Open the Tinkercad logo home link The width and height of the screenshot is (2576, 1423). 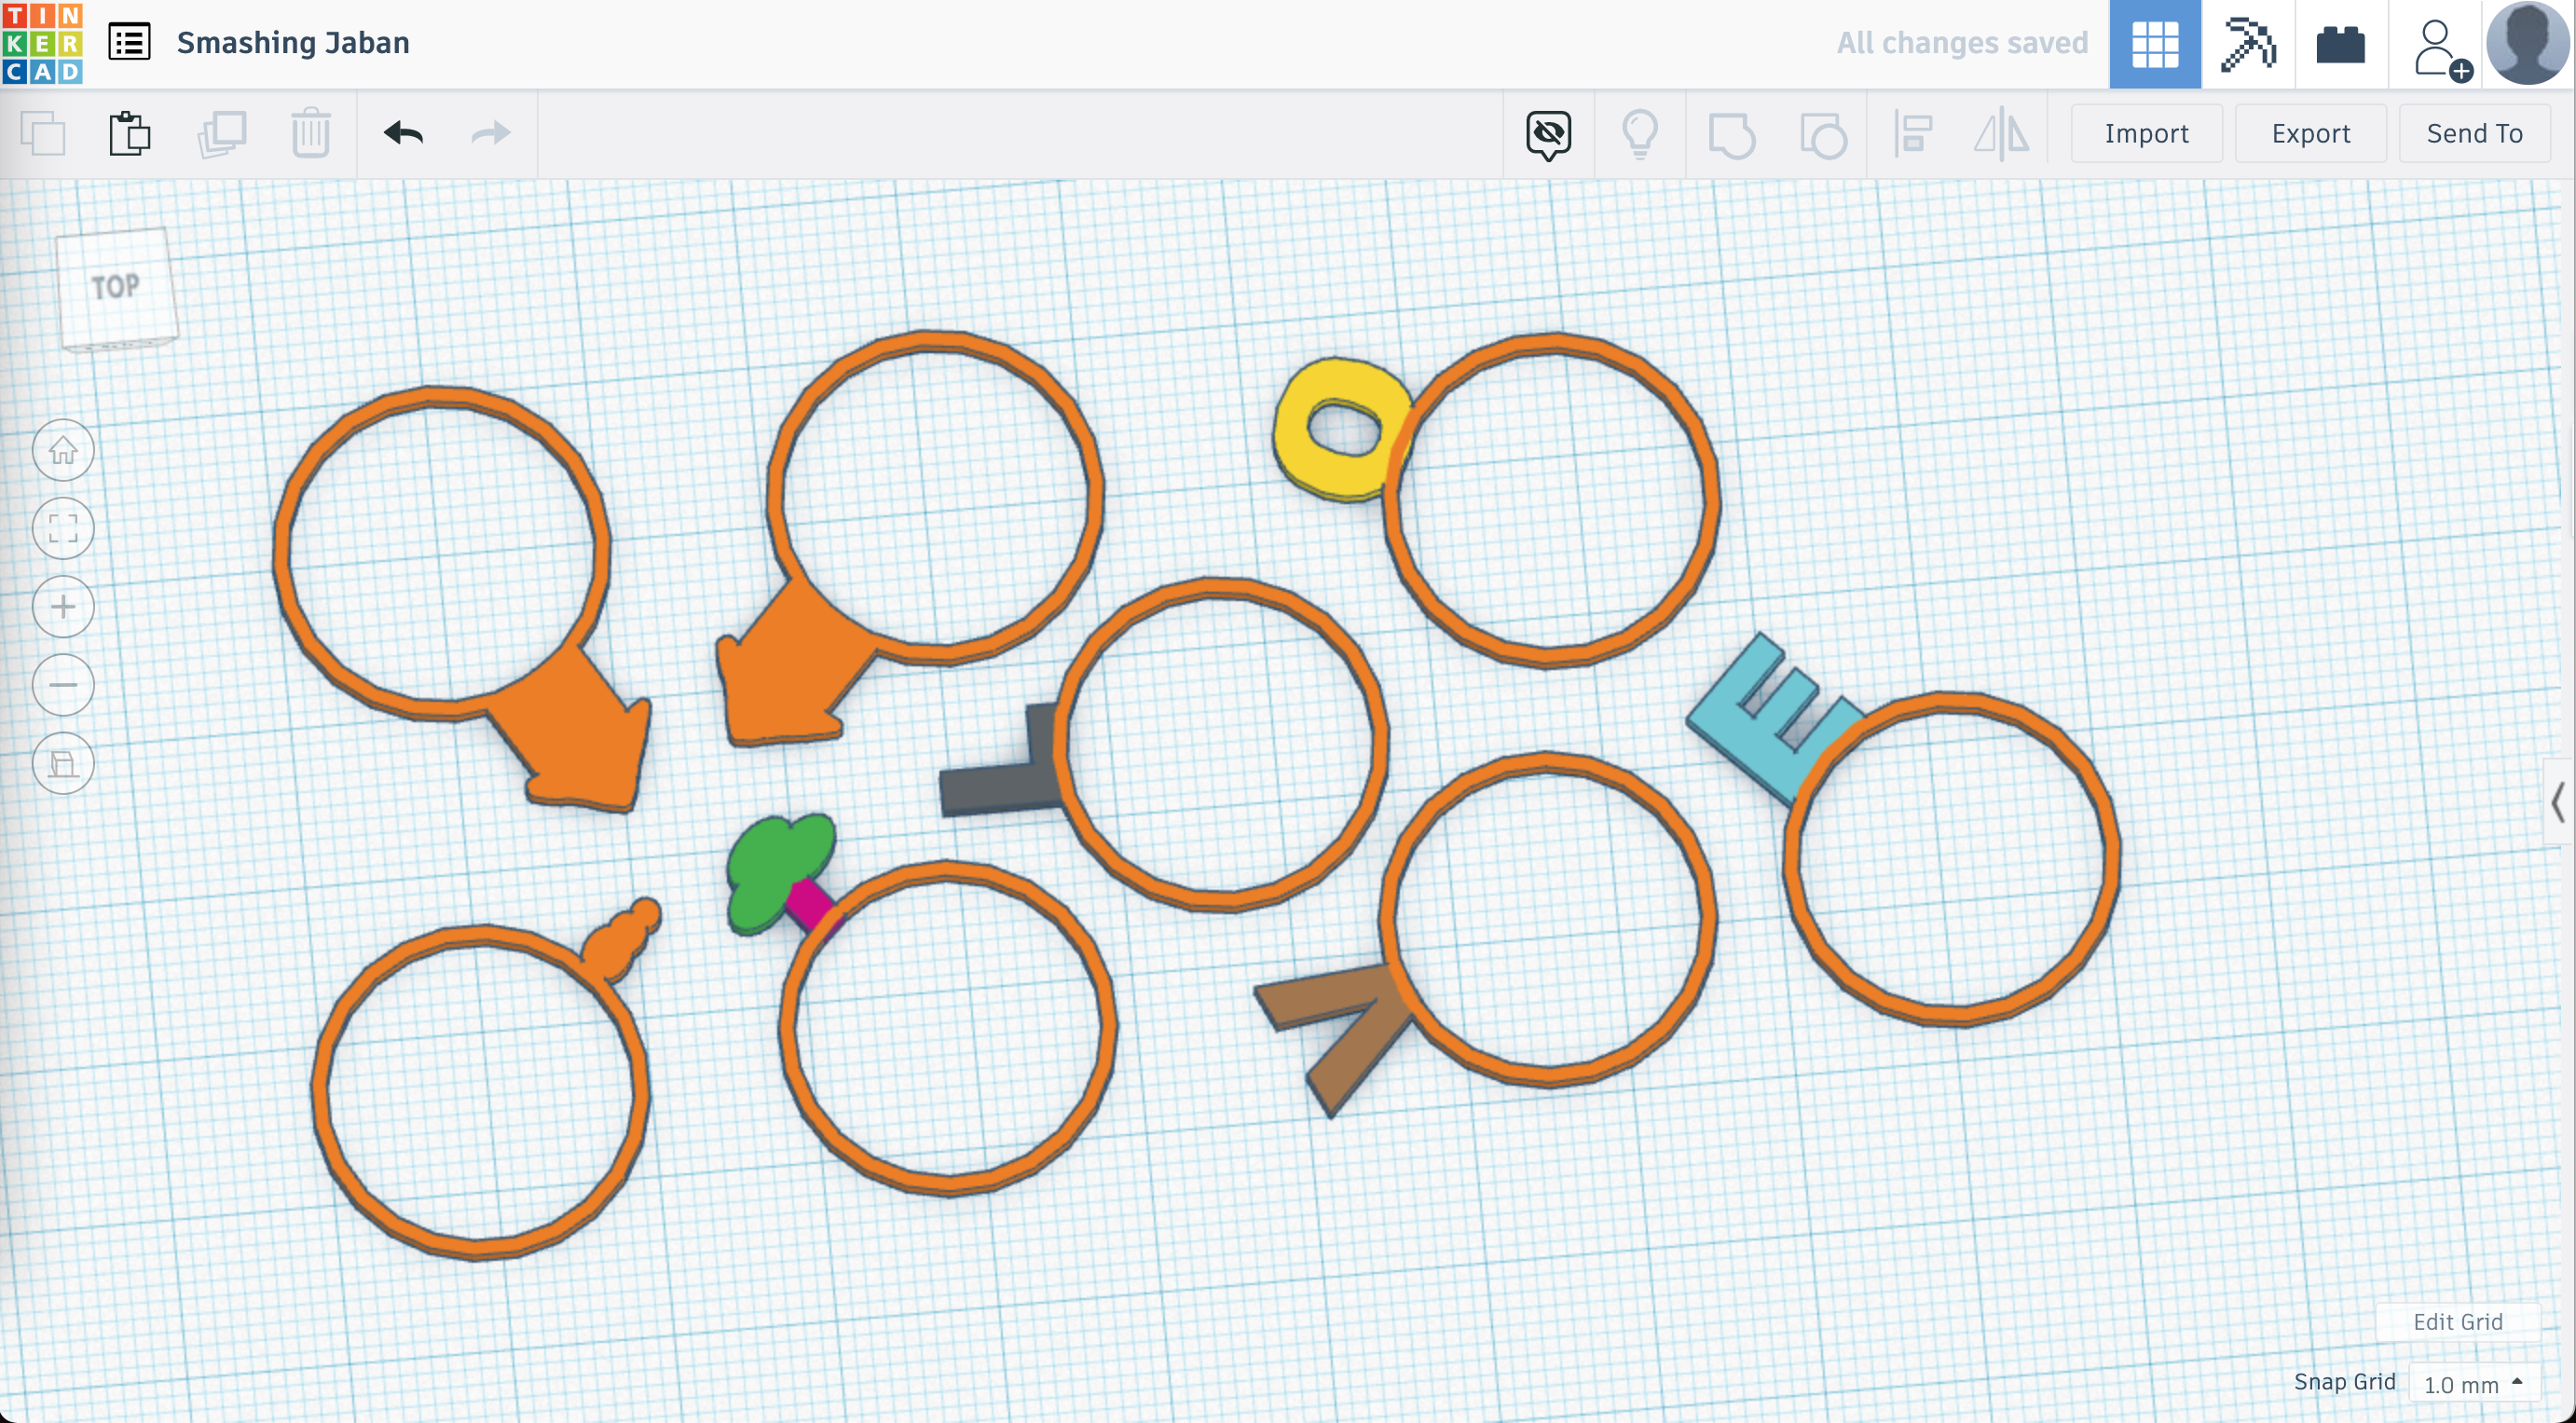43,43
